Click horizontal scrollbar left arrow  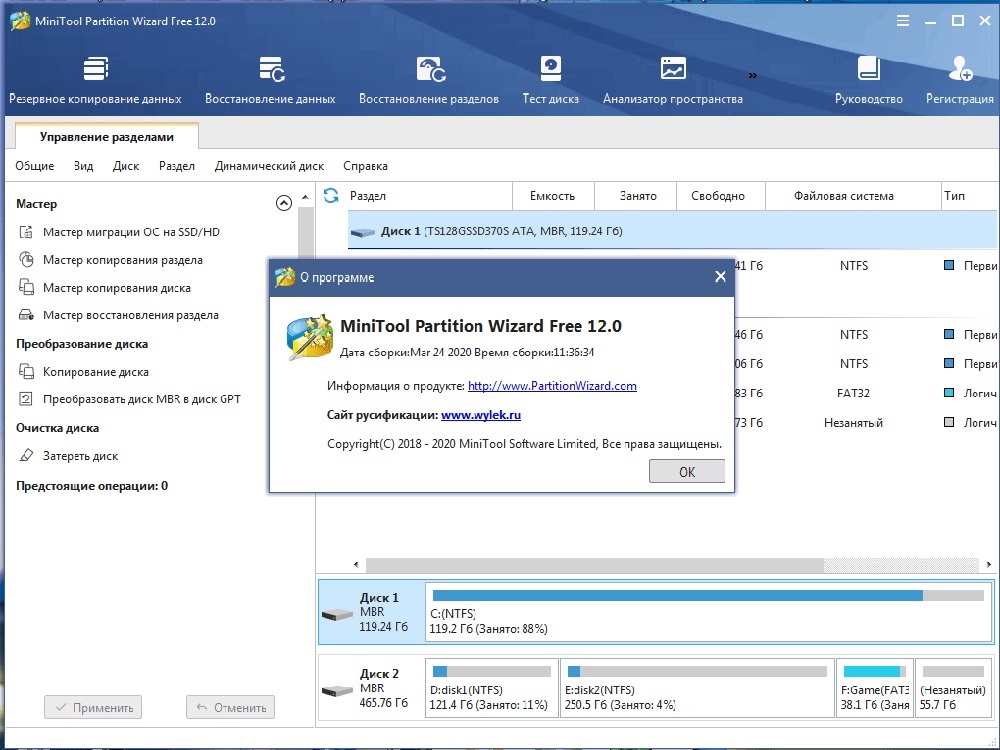(356, 565)
